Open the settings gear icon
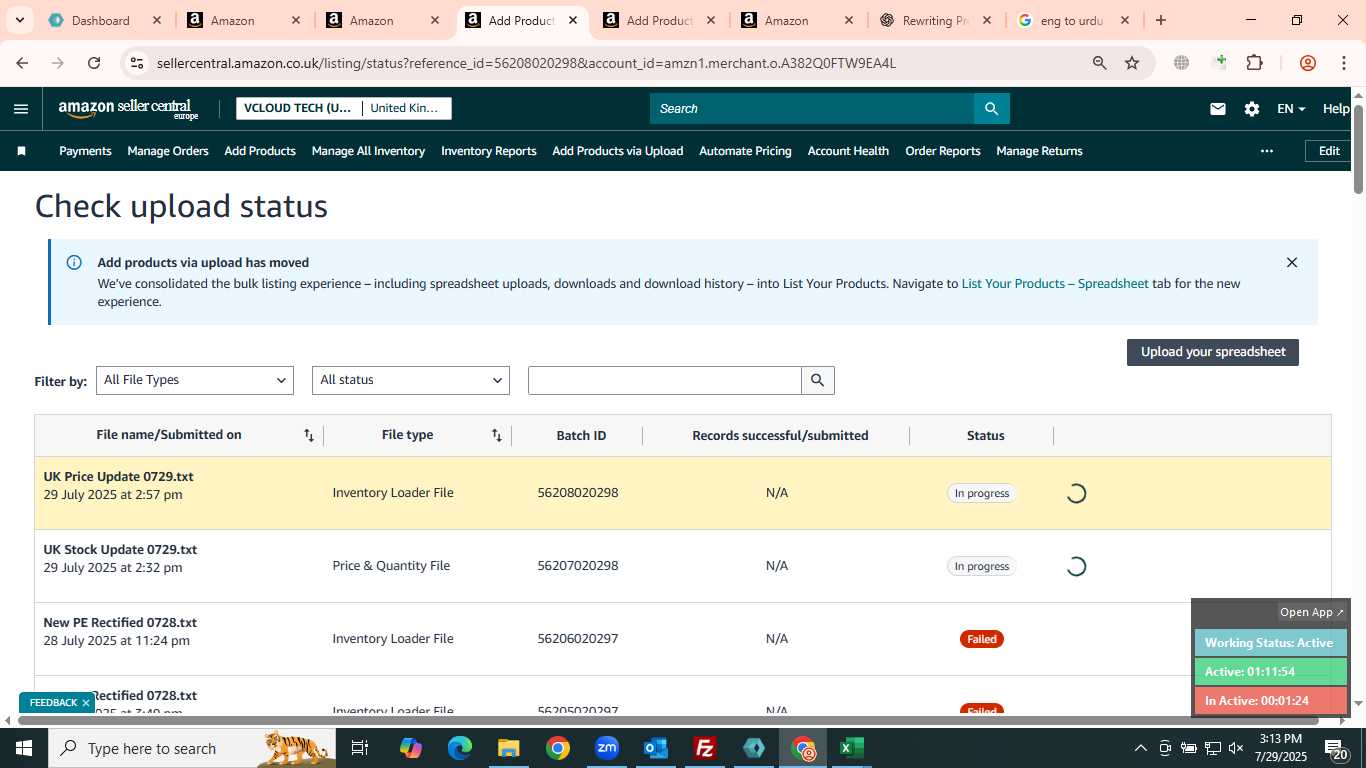1366x768 pixels. coord(1251,109)
